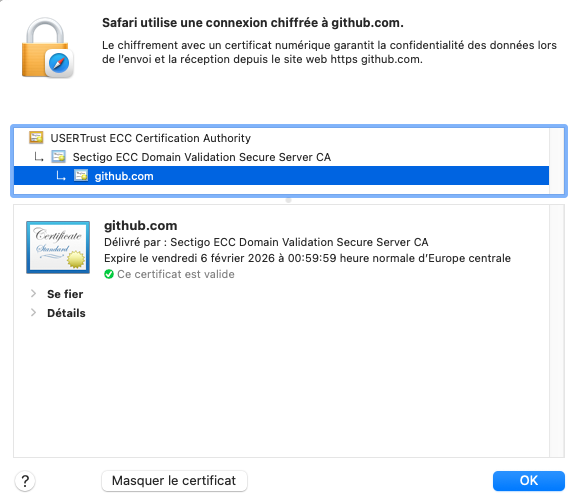This screenshot has width=578, height=500.
Task: Click Ce certificat est valide text
Action: tap(176, 274)
